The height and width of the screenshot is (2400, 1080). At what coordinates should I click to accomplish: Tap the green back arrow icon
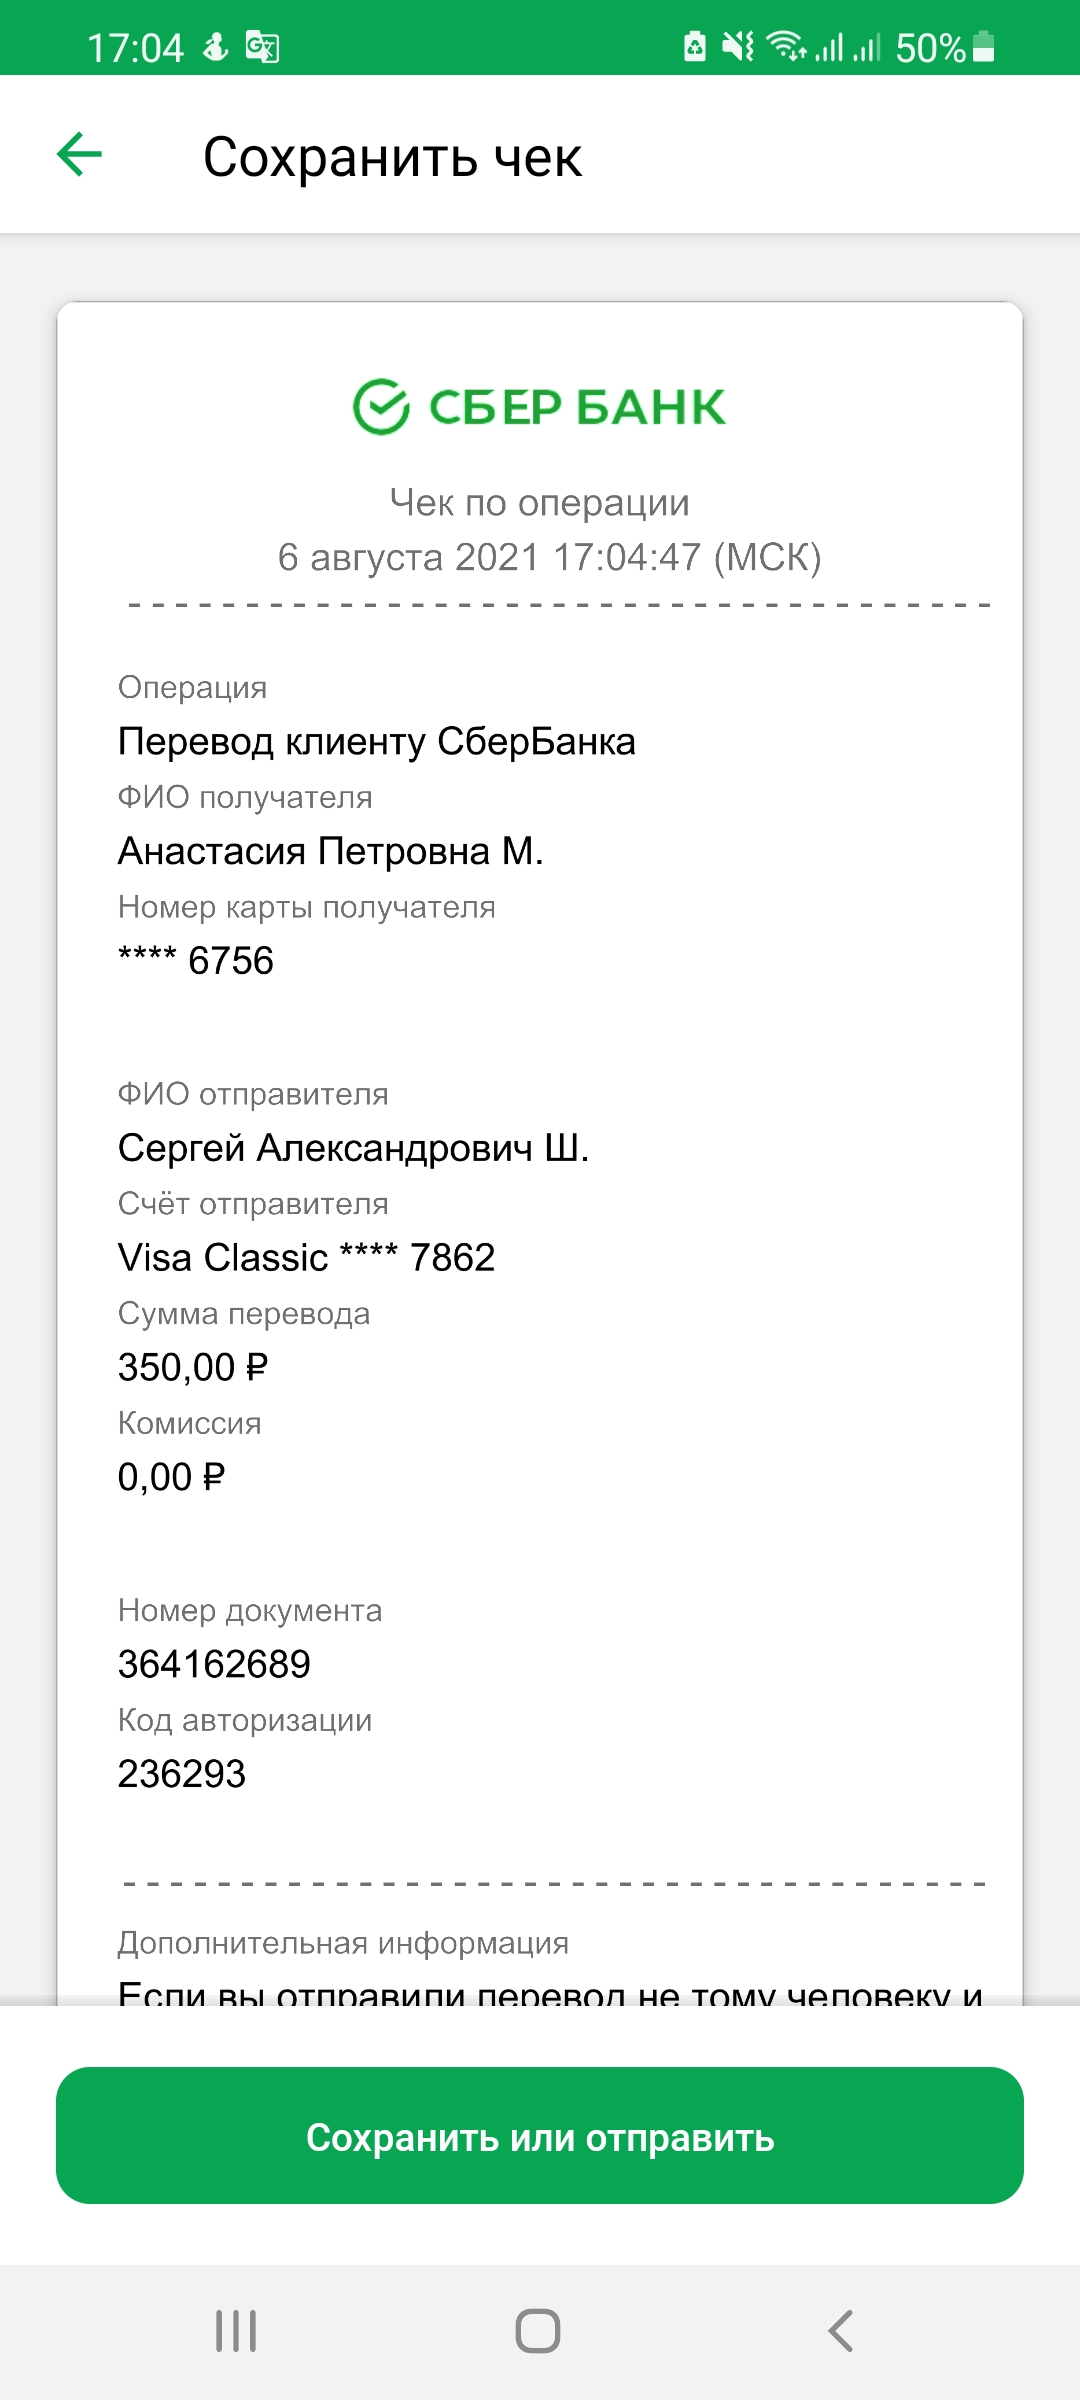tap(80, 155)
